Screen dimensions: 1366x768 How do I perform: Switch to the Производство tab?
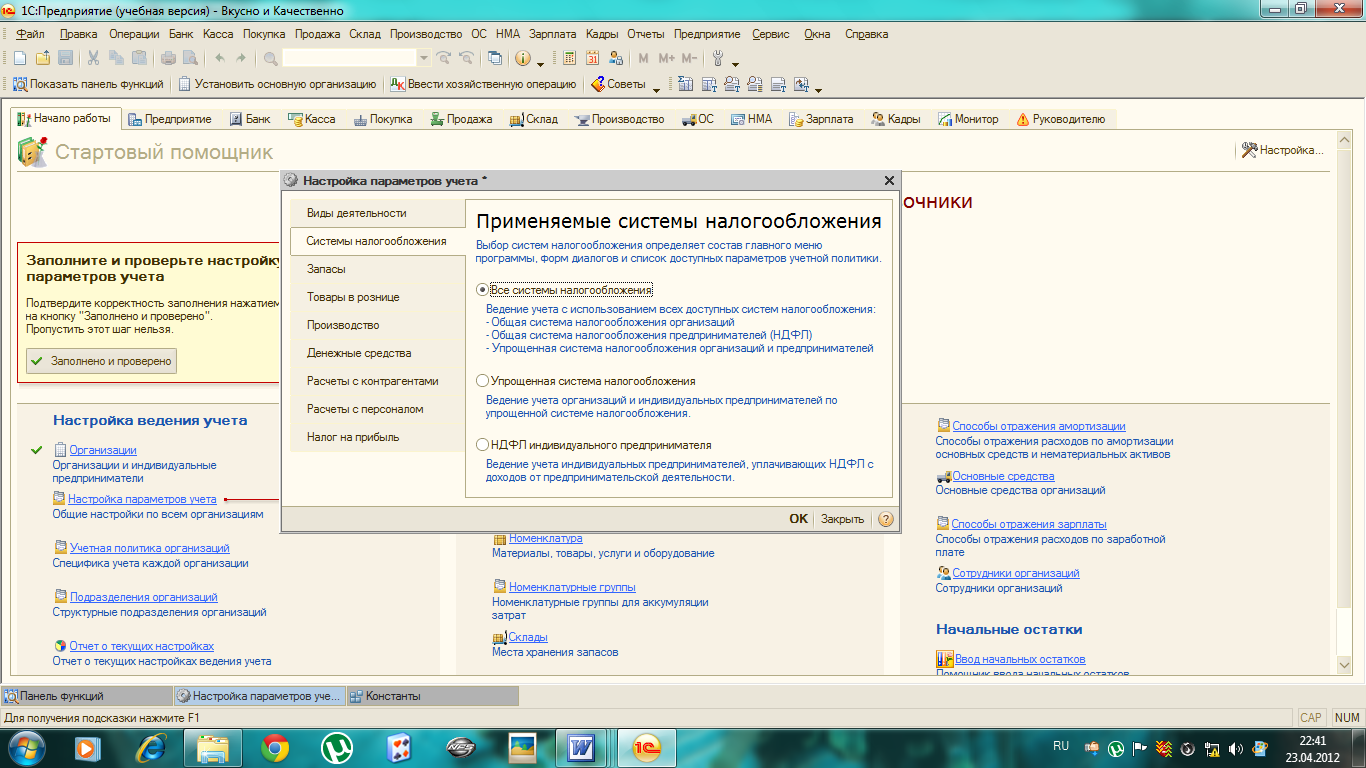[x=619, y=119]
